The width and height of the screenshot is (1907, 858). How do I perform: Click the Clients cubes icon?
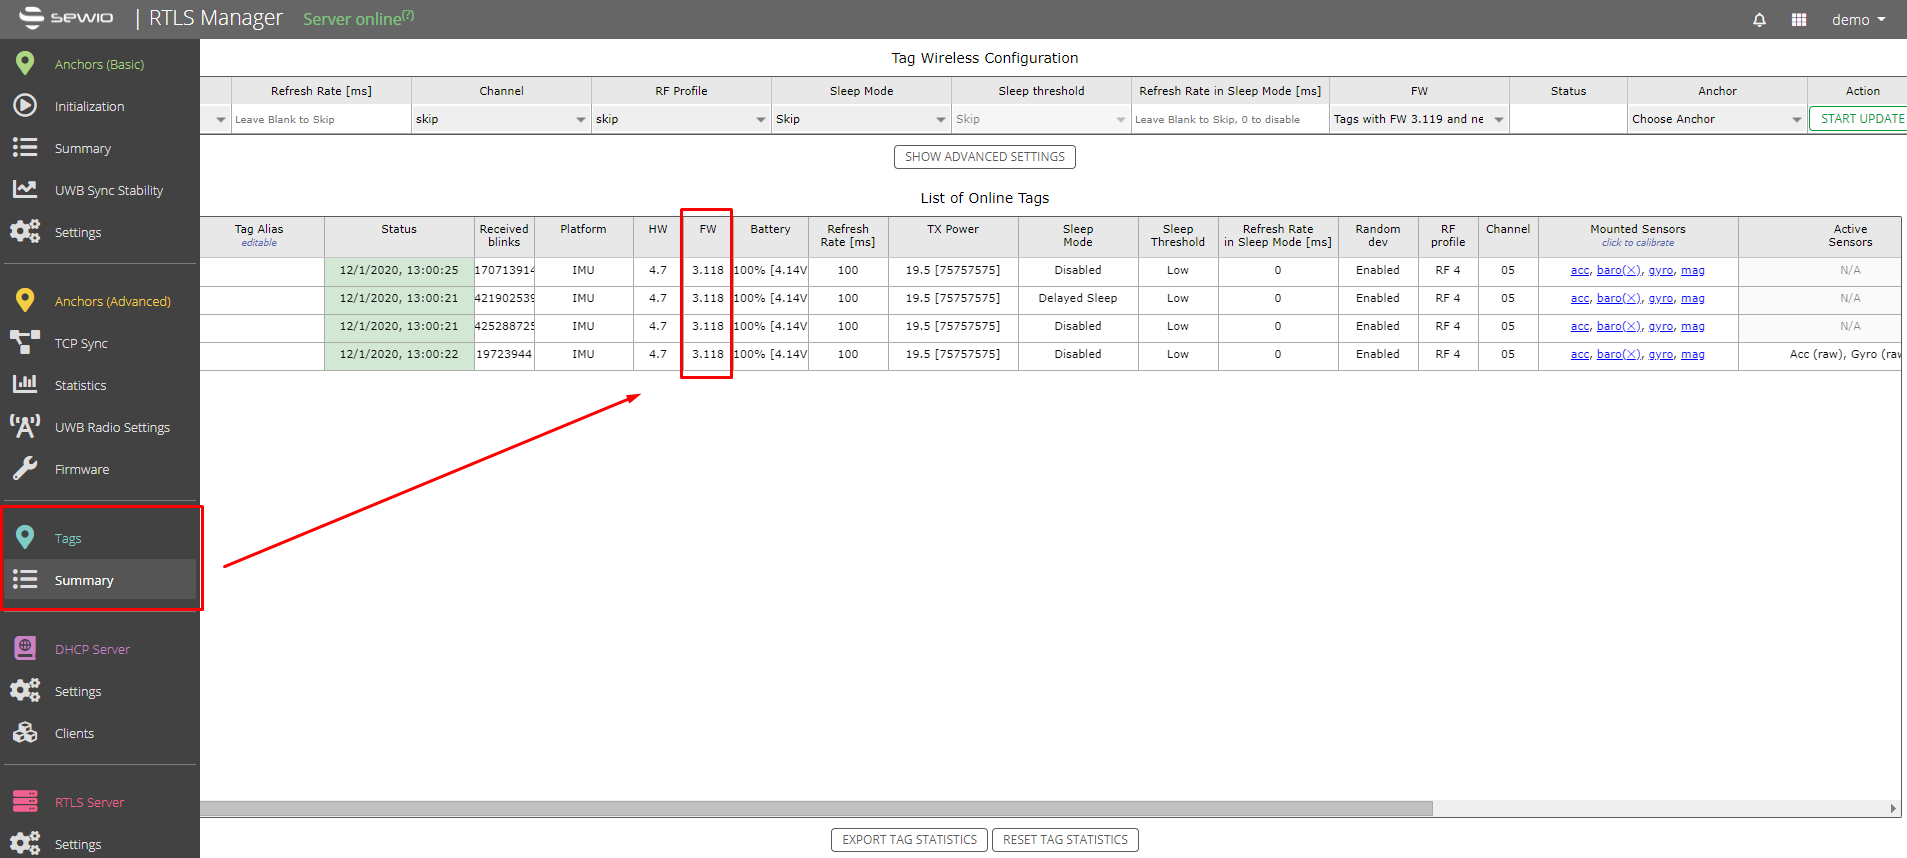pos(25,732)
